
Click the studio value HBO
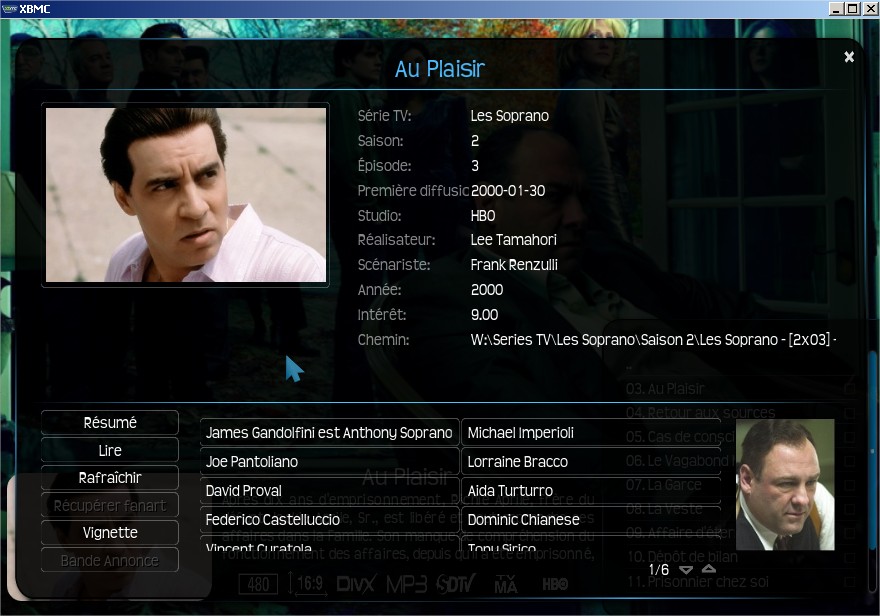pos(483,215)
